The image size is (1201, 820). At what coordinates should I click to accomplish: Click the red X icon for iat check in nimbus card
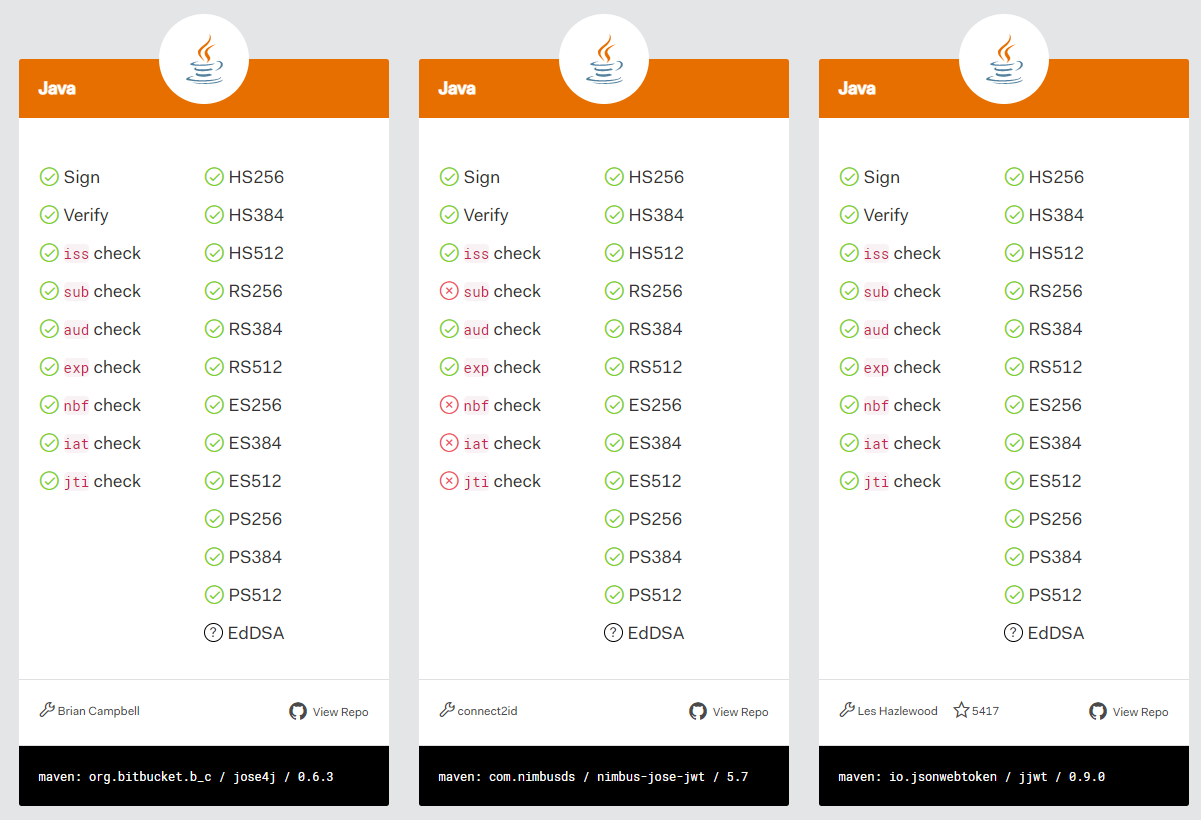click(449, 443)
